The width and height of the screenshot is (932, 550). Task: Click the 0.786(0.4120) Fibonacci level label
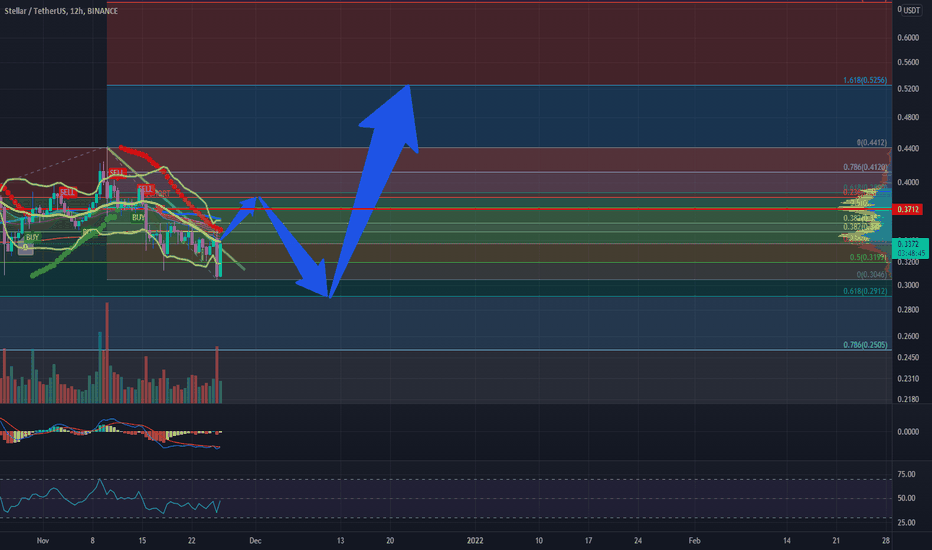(x=865, y=167)
